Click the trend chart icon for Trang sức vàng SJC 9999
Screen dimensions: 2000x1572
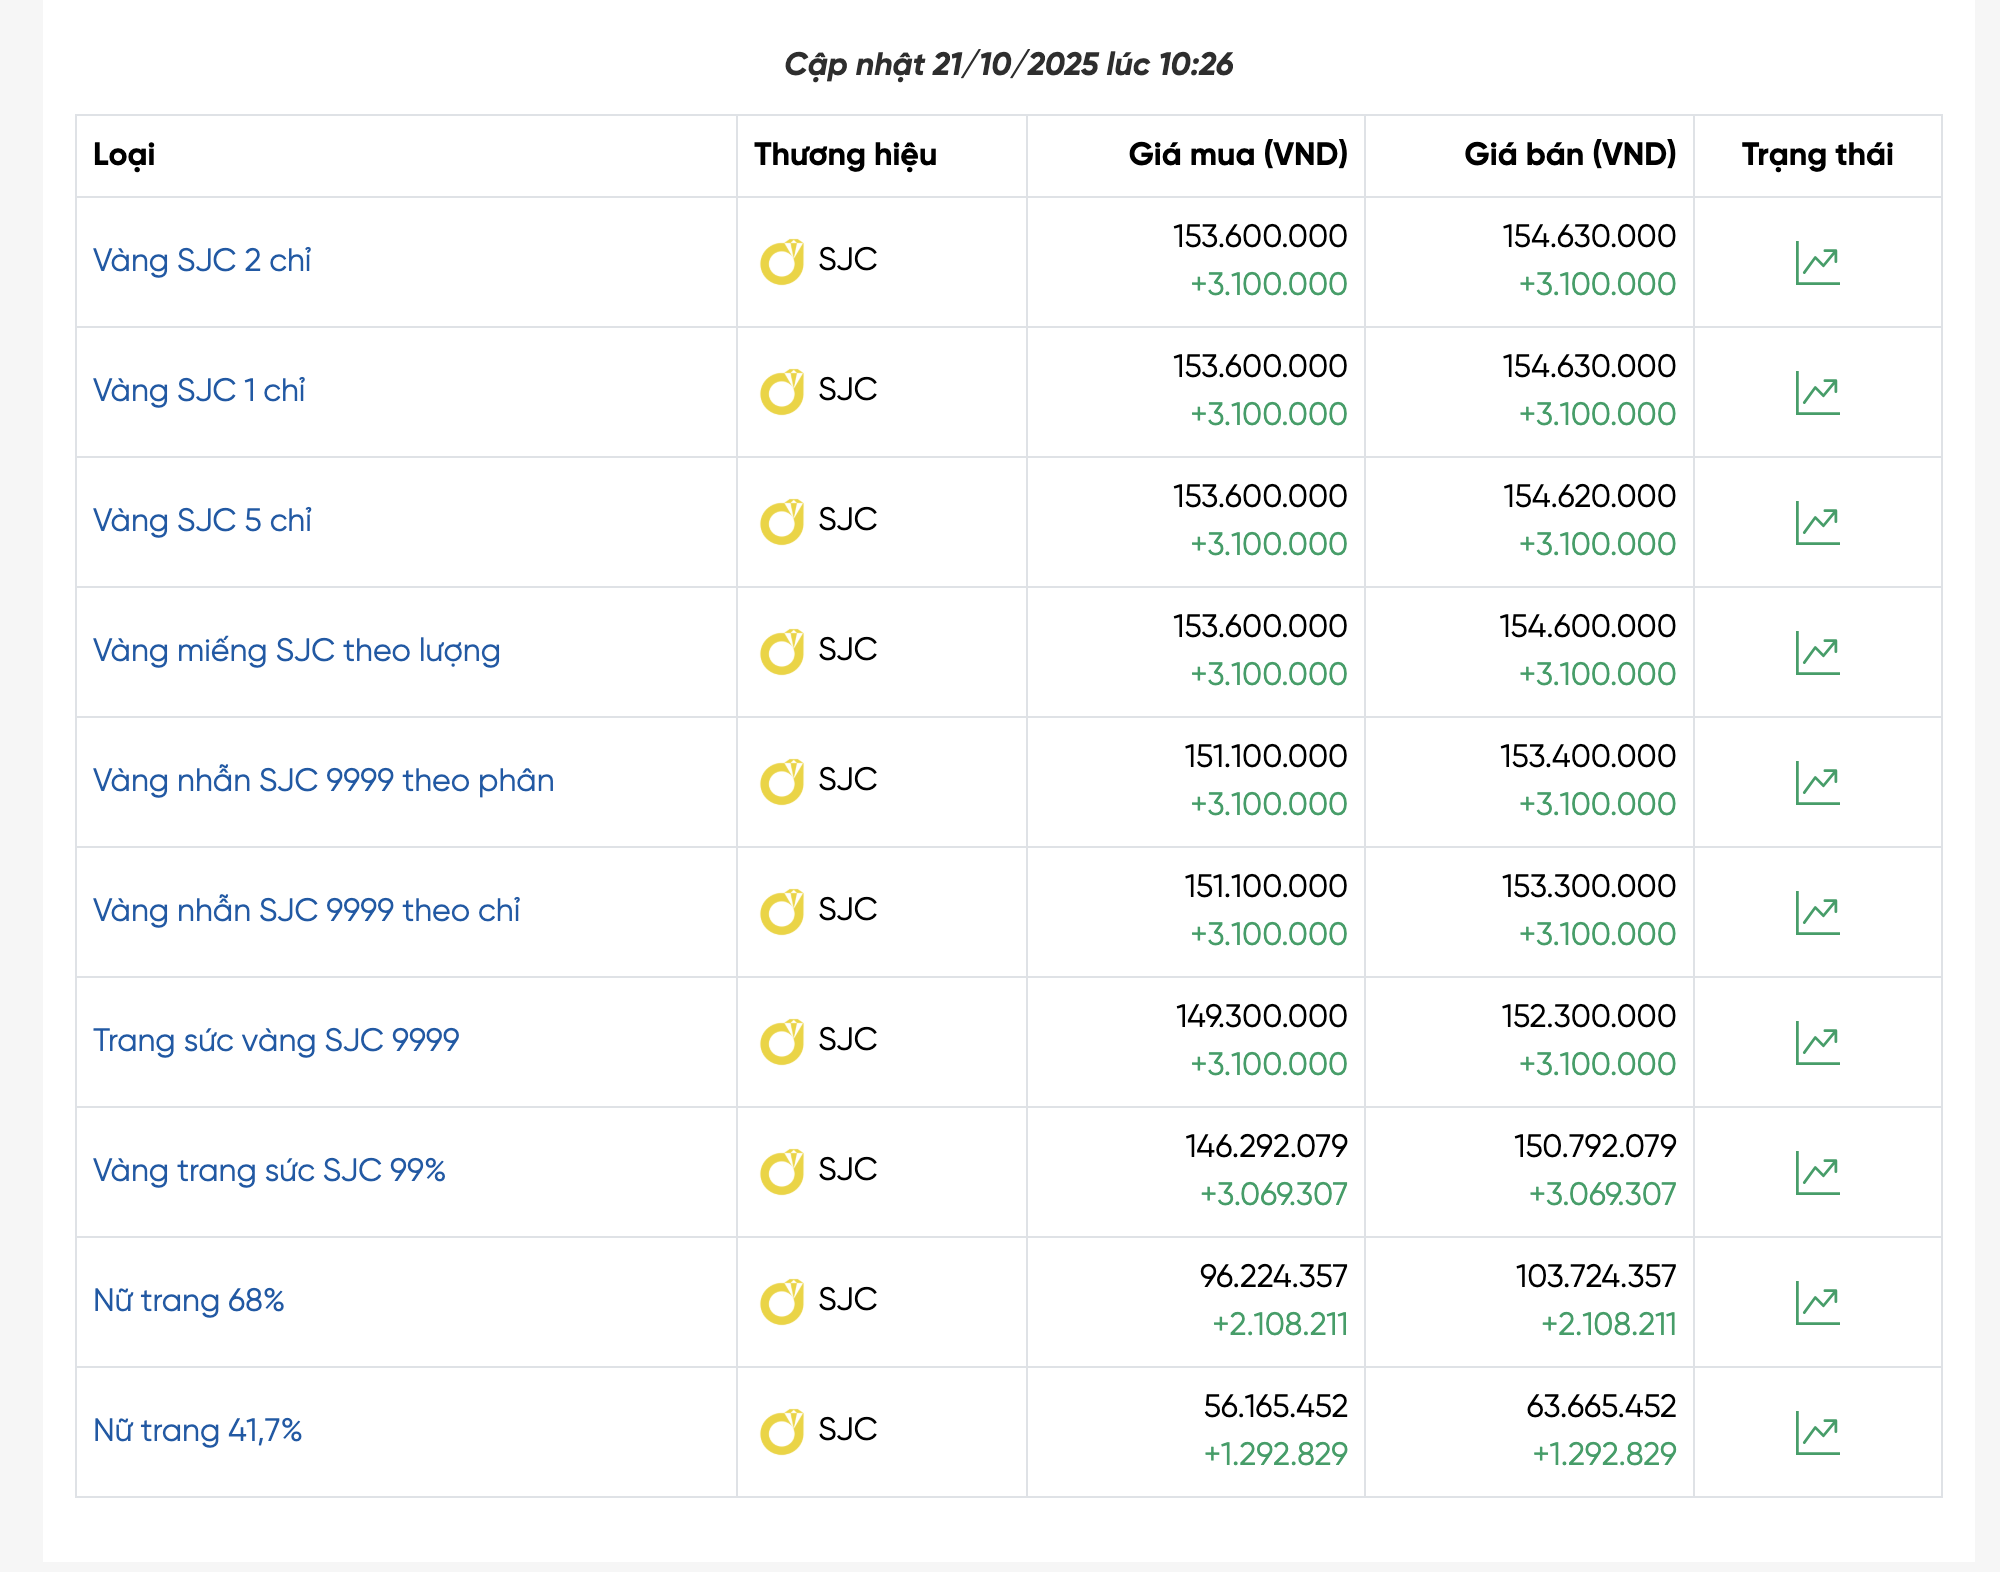pyautogui.click(x=1817, y=1043)
